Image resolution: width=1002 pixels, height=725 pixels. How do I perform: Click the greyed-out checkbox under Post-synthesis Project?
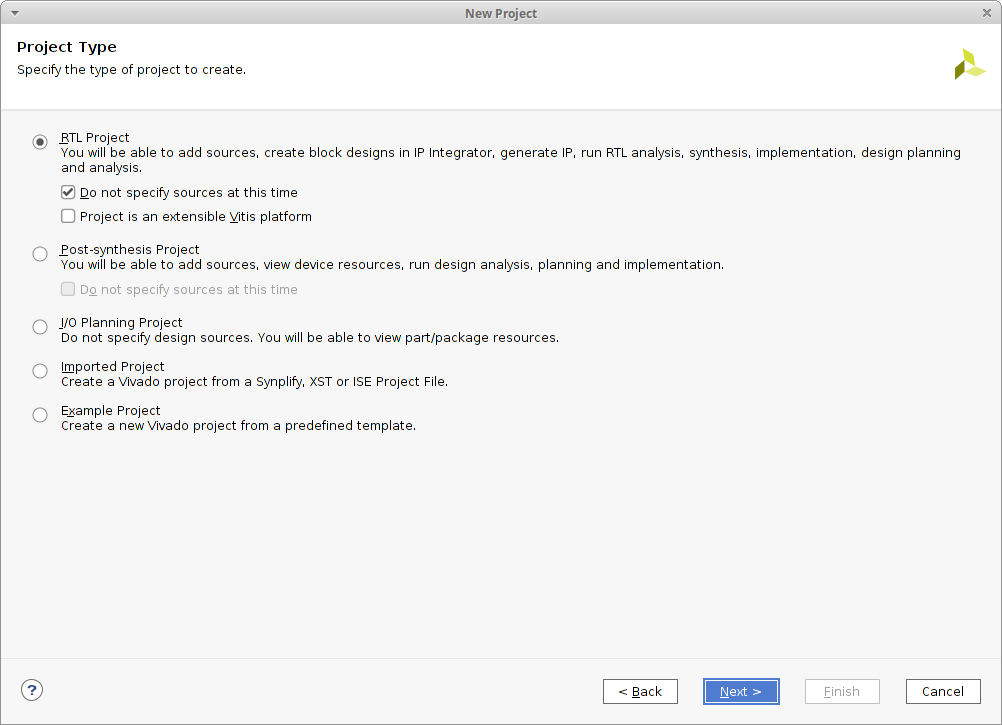(x=68, y=289)
